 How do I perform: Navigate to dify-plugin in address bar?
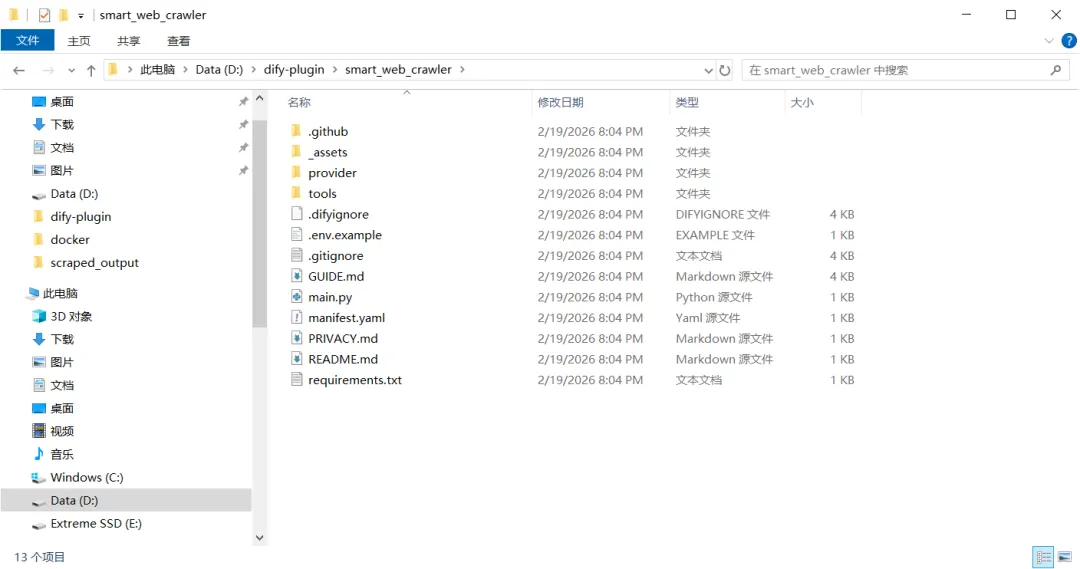[x=294, y=70]
